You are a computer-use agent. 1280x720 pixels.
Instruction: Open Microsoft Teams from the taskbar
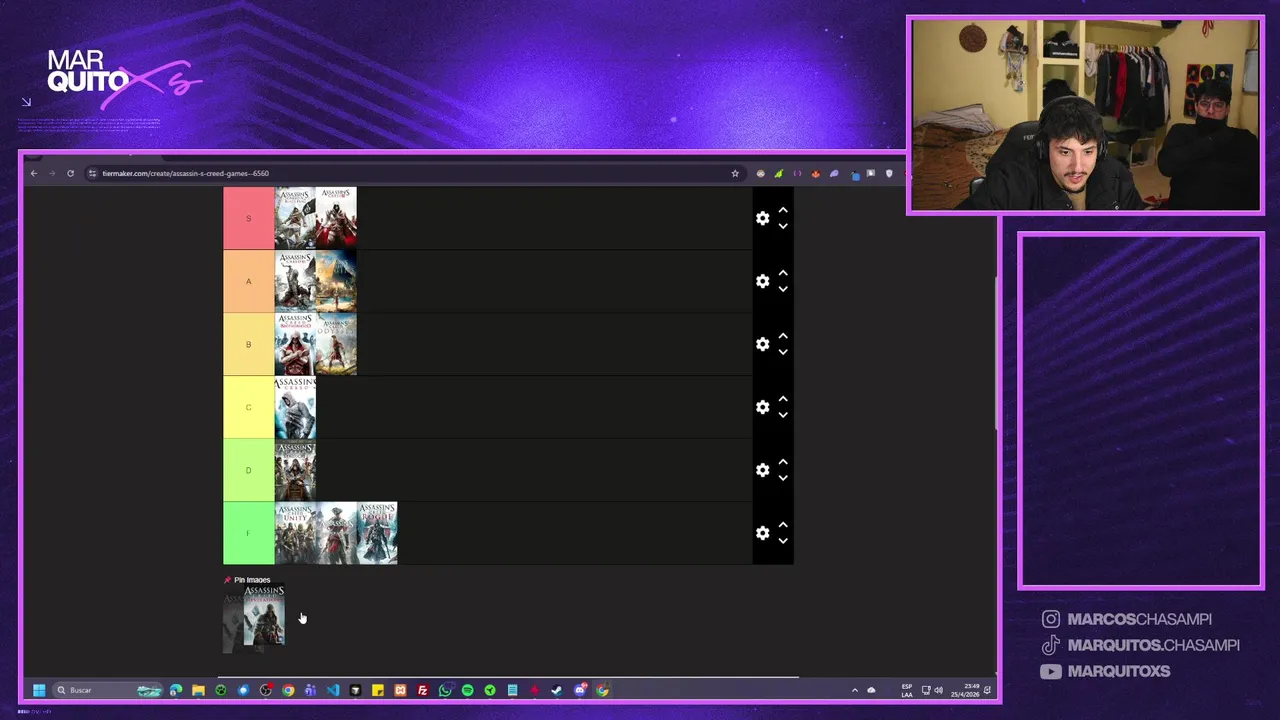pos(310,690)
